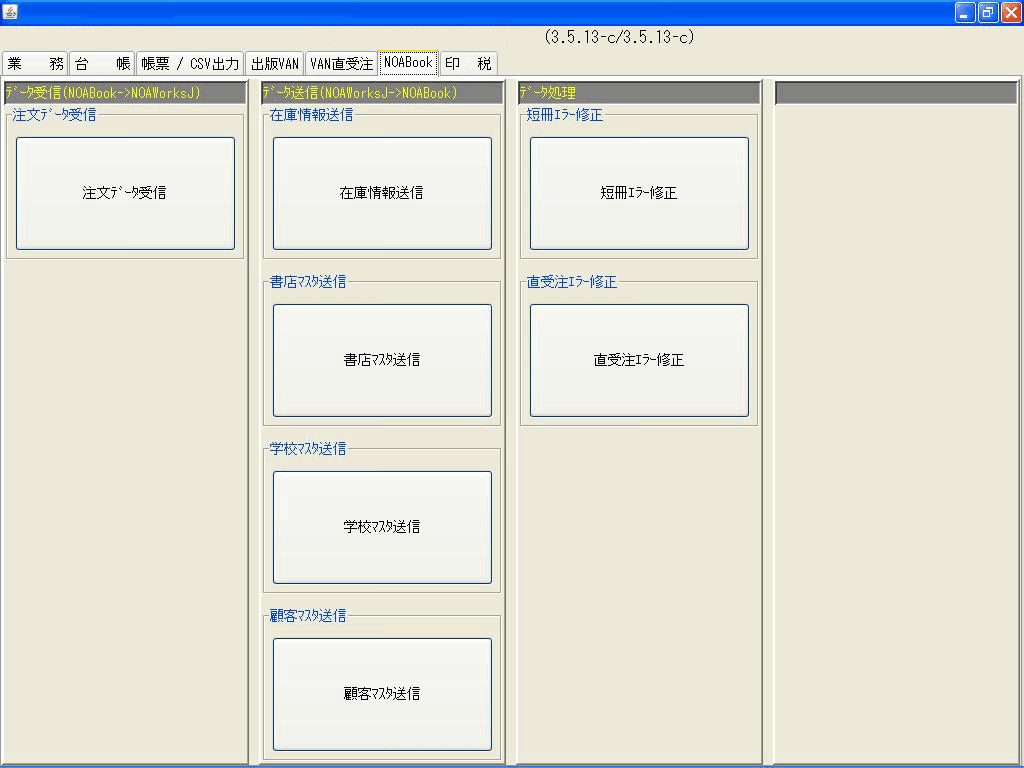Click the 顧客マスタ送信 button
The image size is (1024, 768).
(x=381, y=694)
